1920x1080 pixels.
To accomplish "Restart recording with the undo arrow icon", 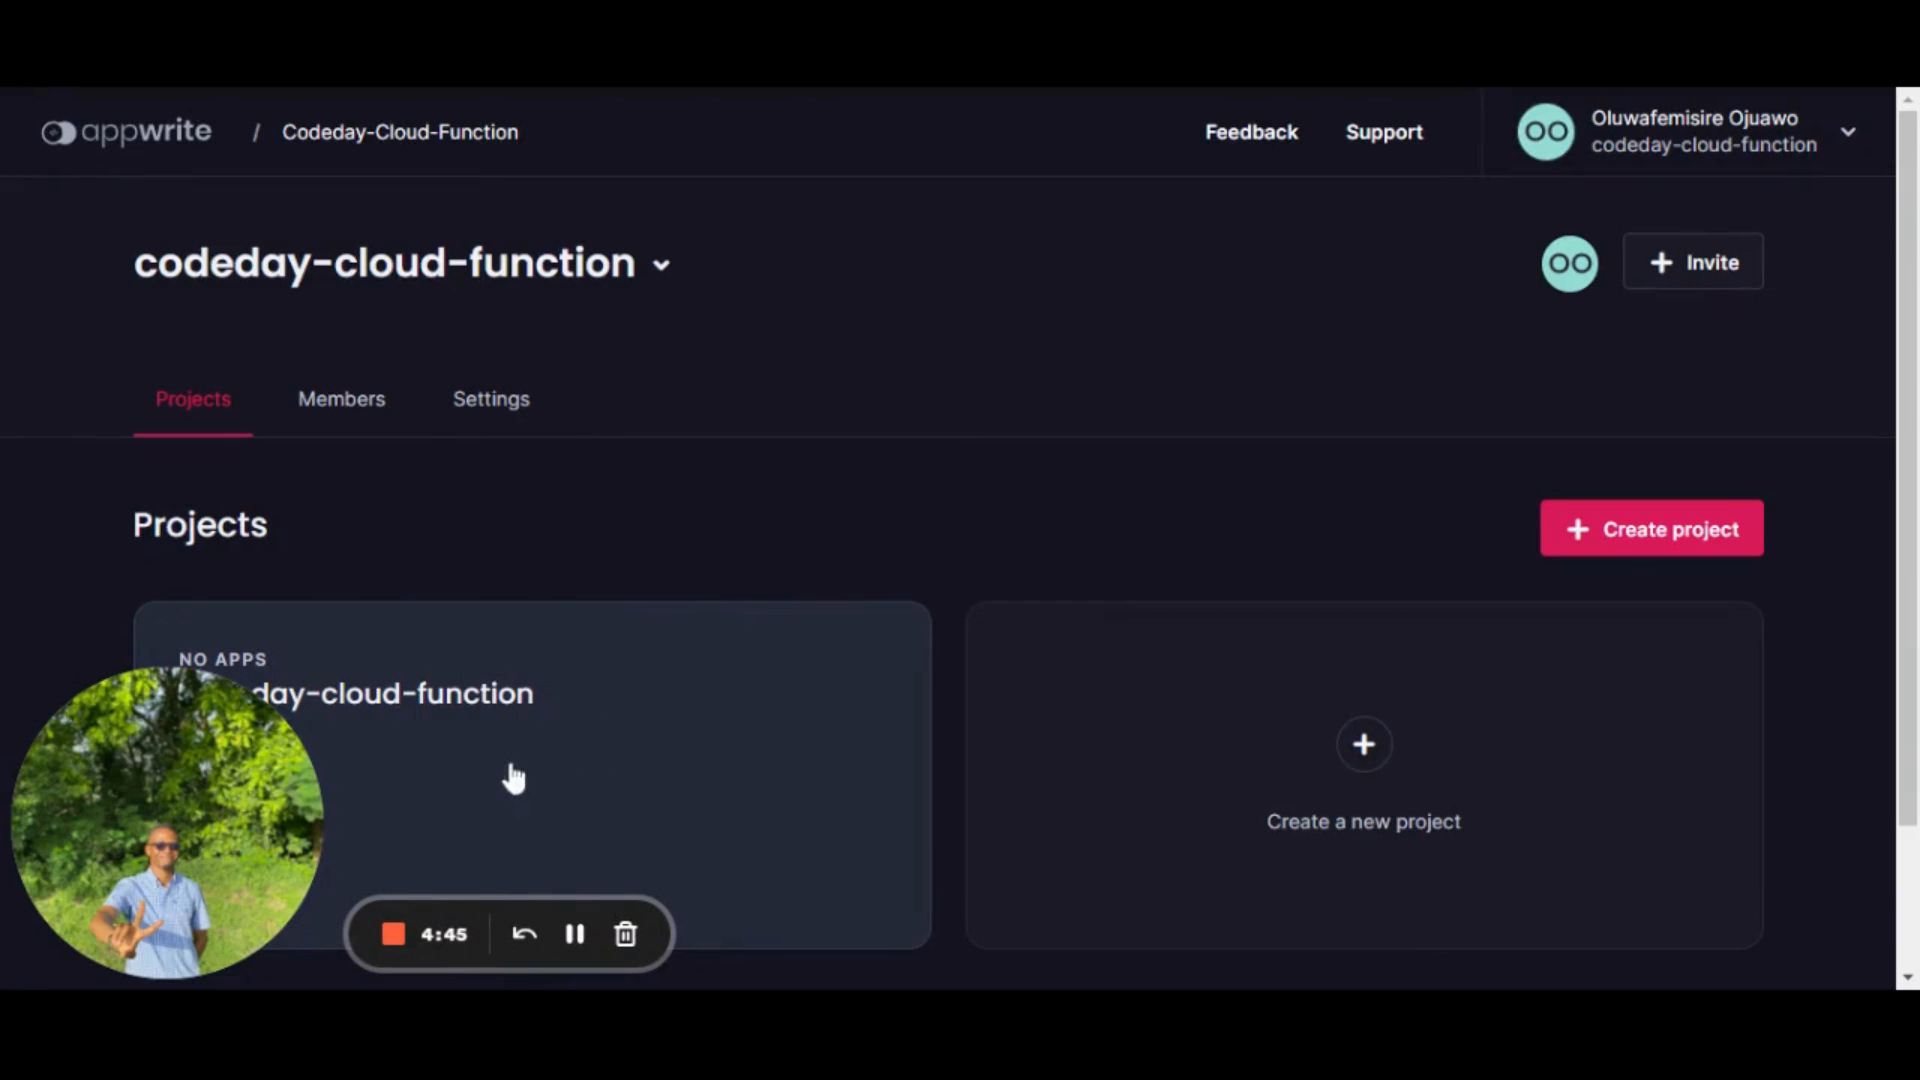I will coord(524,934).
